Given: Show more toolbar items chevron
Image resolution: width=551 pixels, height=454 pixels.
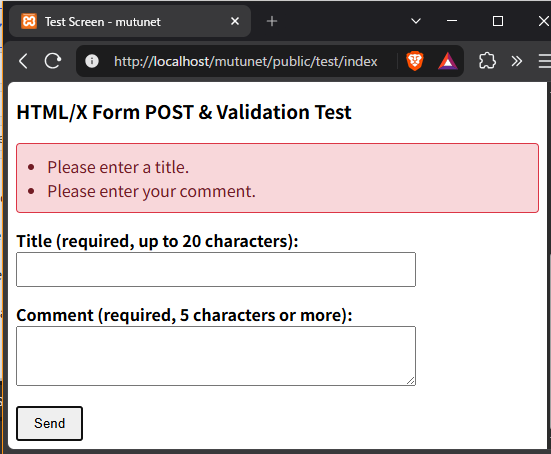Looking at the screenshot, I should click(x=517, y=61).
